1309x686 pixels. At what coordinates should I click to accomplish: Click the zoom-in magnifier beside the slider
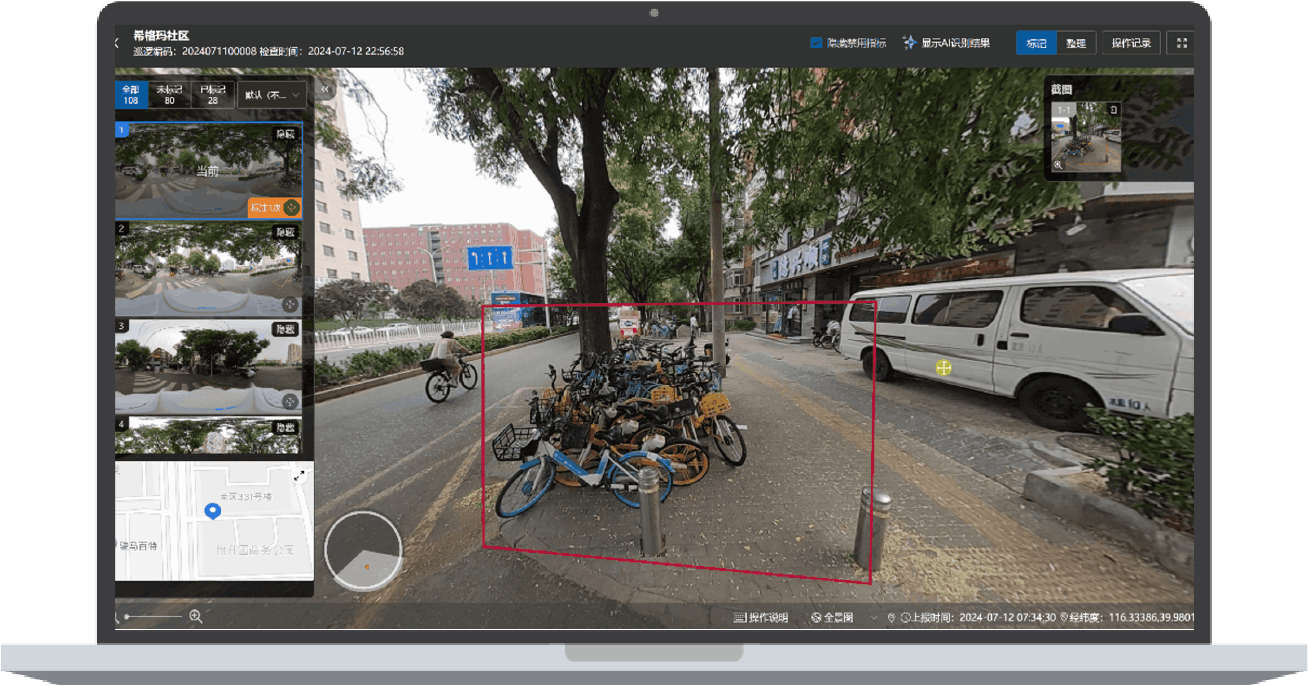196,617
